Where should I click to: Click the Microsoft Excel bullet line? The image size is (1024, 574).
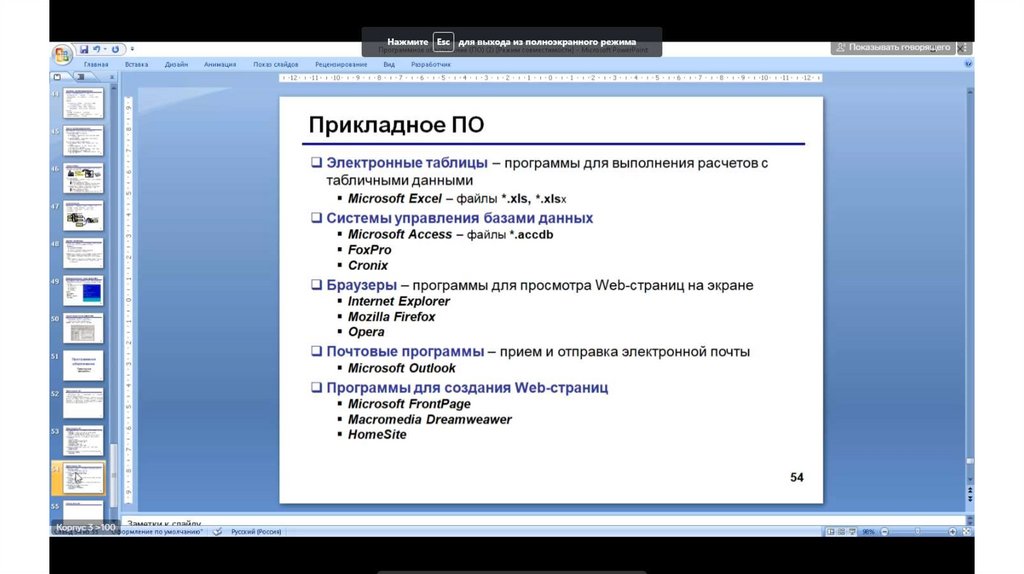coord(456,199)
